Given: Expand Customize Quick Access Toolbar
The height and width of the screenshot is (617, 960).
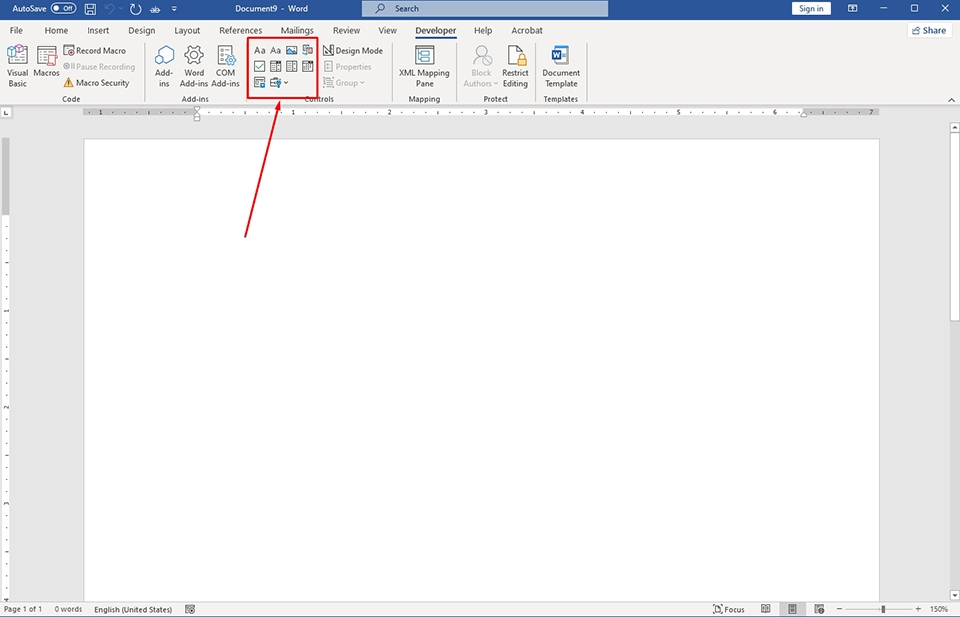Looking at the screenshot, I should [x=174, y=9].
